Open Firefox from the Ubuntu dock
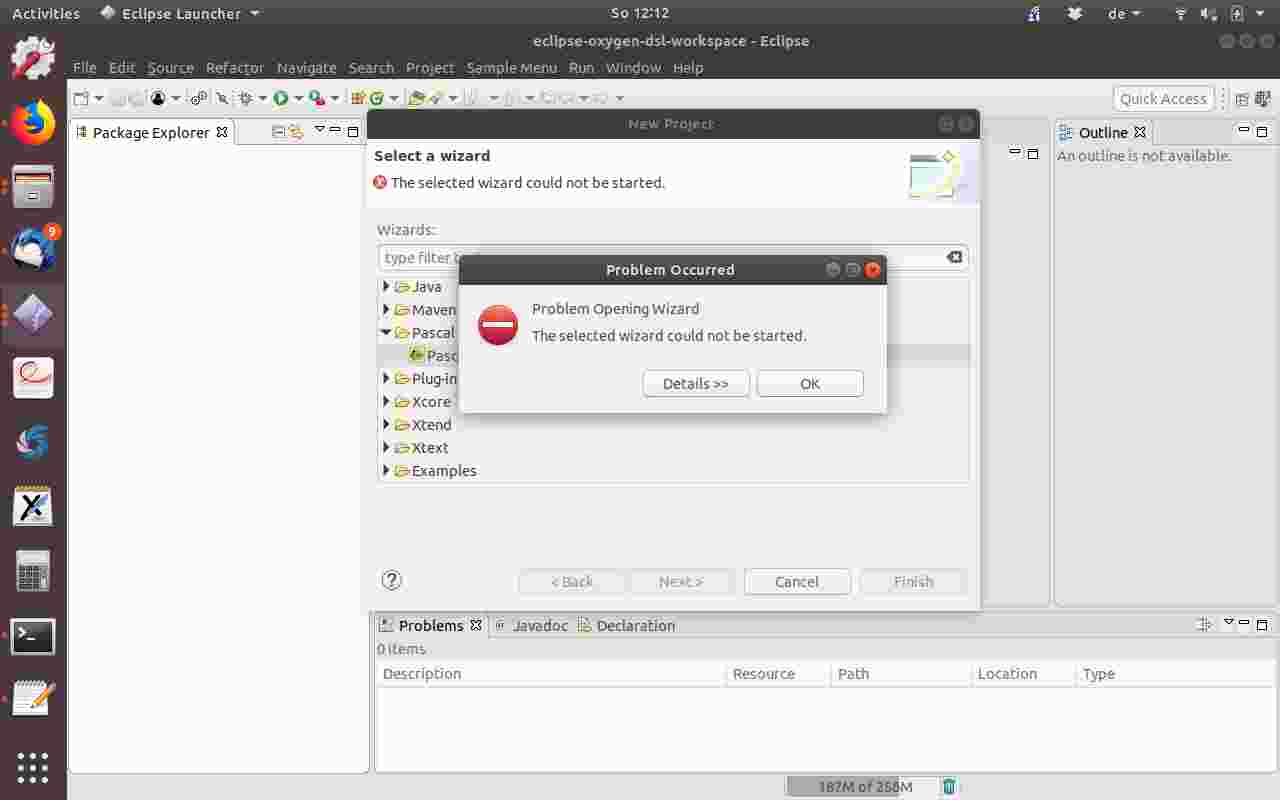 tap(33, 122)
